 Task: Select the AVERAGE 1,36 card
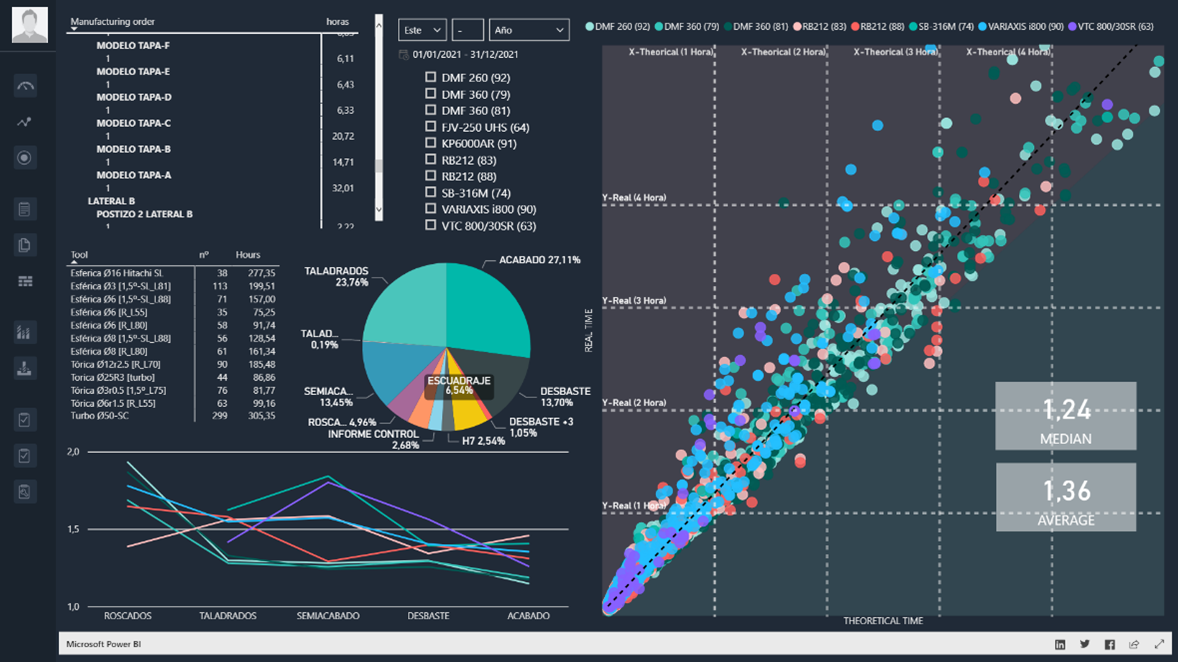[x=1065, y=497]
